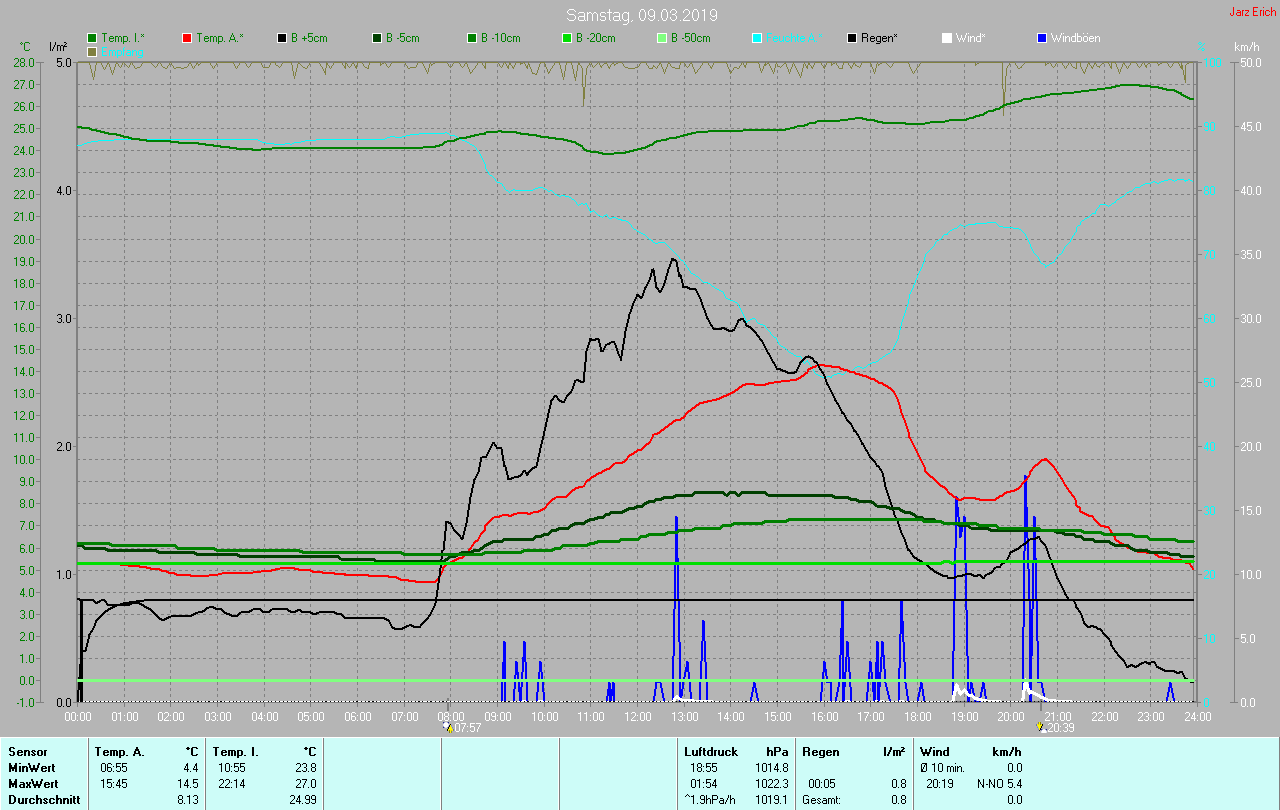Viewport: 1280px width, 810px height.
Task: Click the sunset icon next to 20:39
Action: (1040, 727)
